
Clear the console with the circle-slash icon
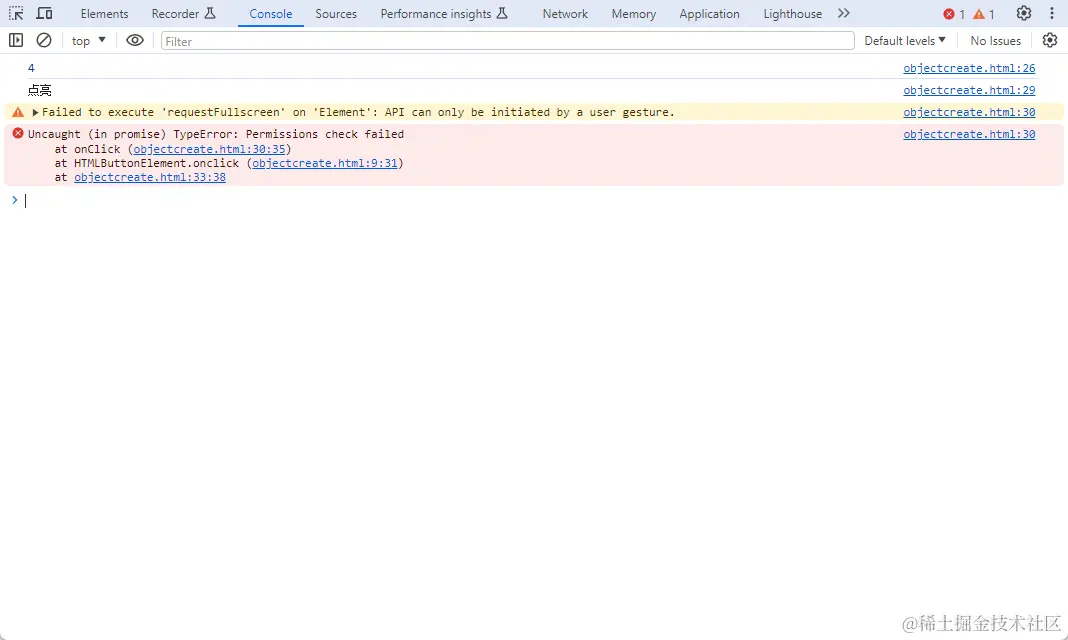tap(44, 41)
